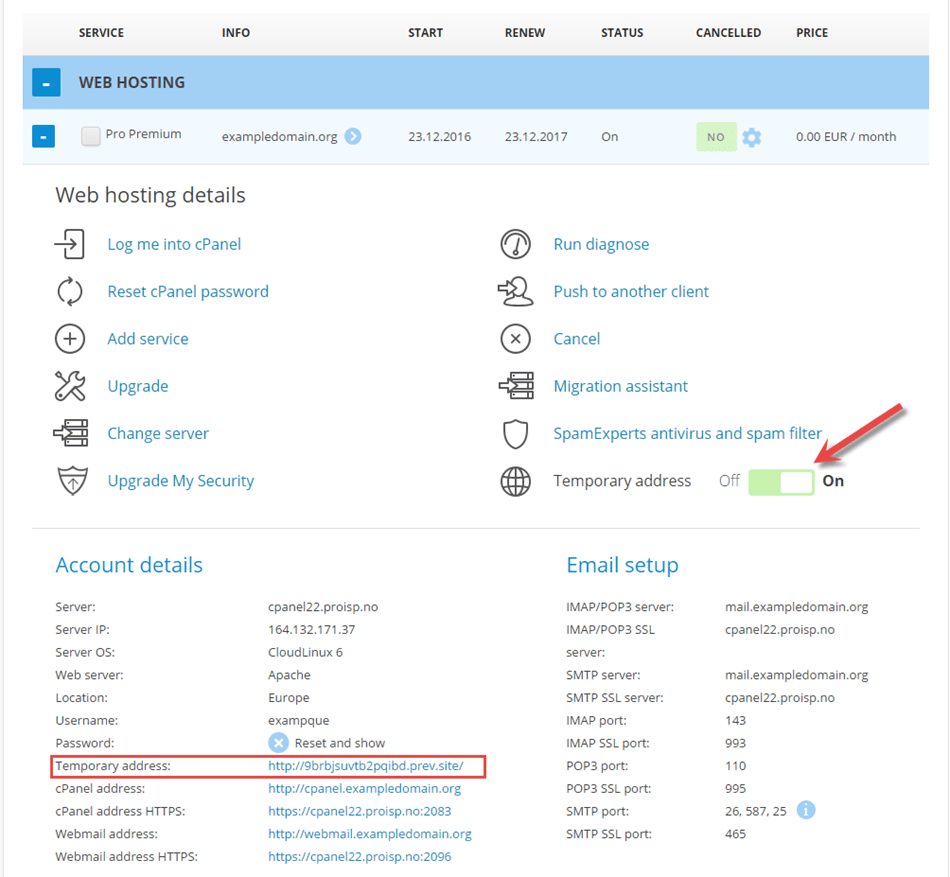Click the crossed tools icon beside Upgrade

(x=70, y=386)
